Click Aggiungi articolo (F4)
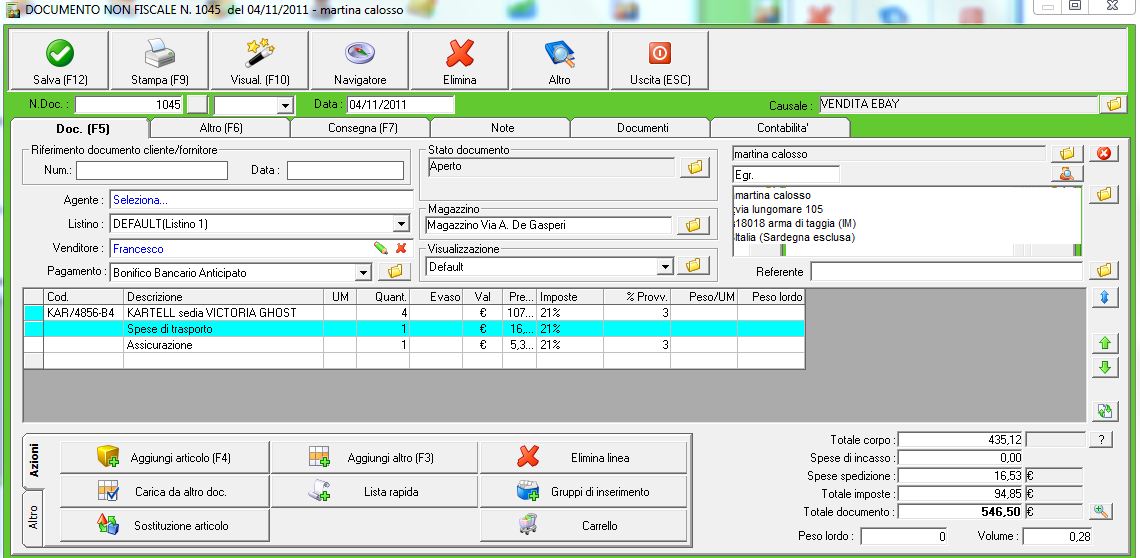This screenshot has height=558, width=1140. click(x=165, y=458)
